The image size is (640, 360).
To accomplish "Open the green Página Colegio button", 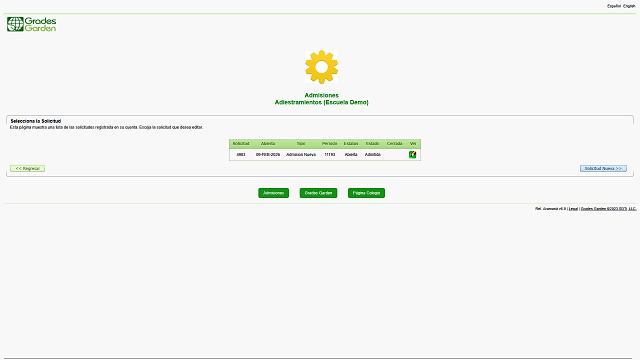I will [366, 193].
